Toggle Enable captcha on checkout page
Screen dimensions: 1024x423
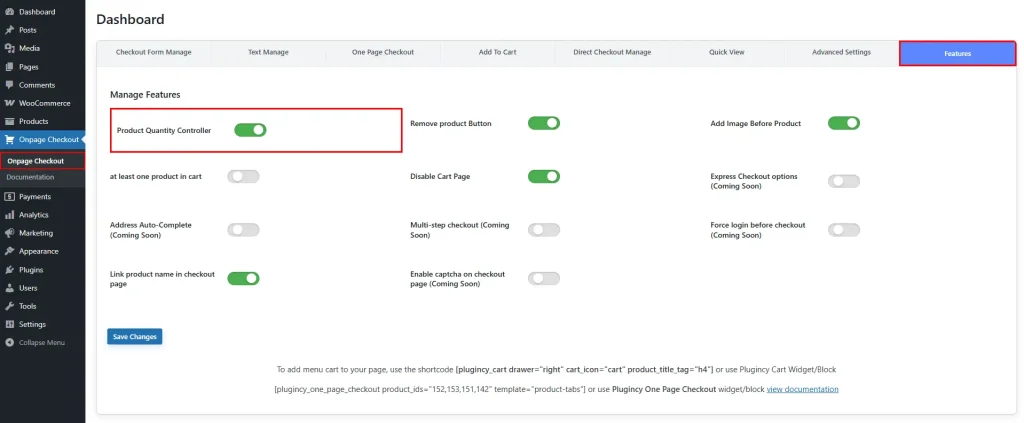click(x=544, y=279)
